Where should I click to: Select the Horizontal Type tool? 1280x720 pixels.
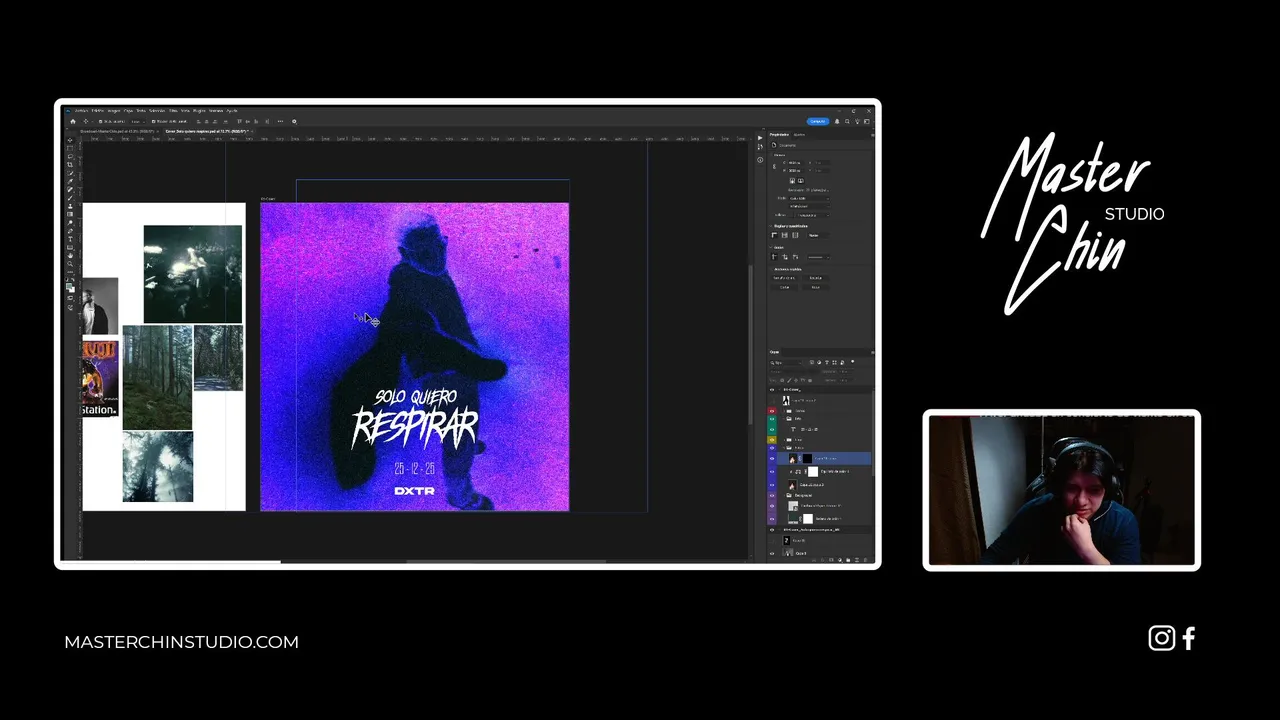point(70,239)
